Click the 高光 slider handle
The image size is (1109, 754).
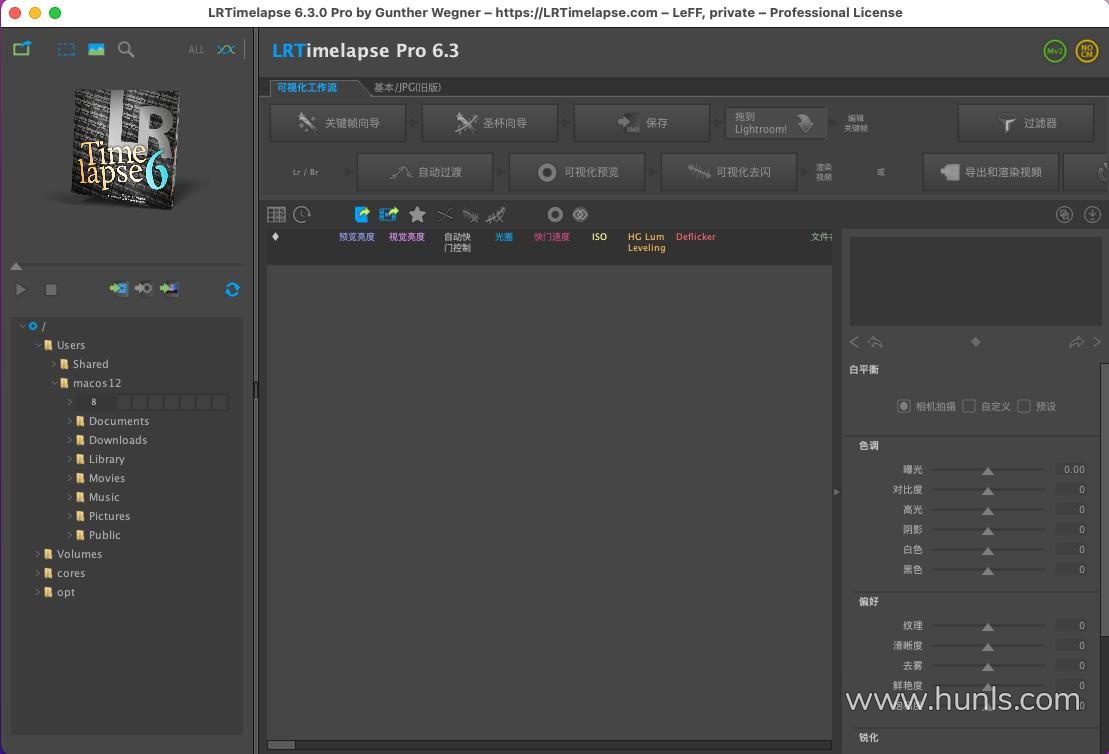(988, 511)
